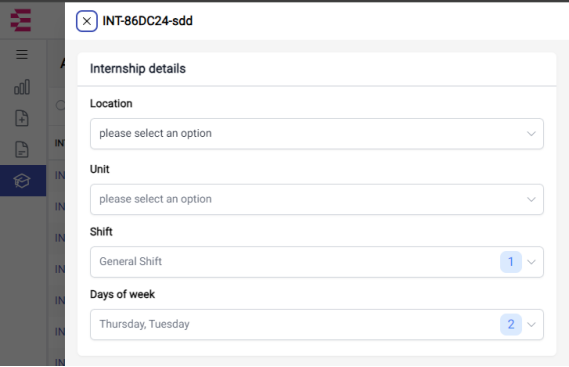The image size is (569, 367).
Task: Expand the Unit dropdown arrow
Action: 531,199
